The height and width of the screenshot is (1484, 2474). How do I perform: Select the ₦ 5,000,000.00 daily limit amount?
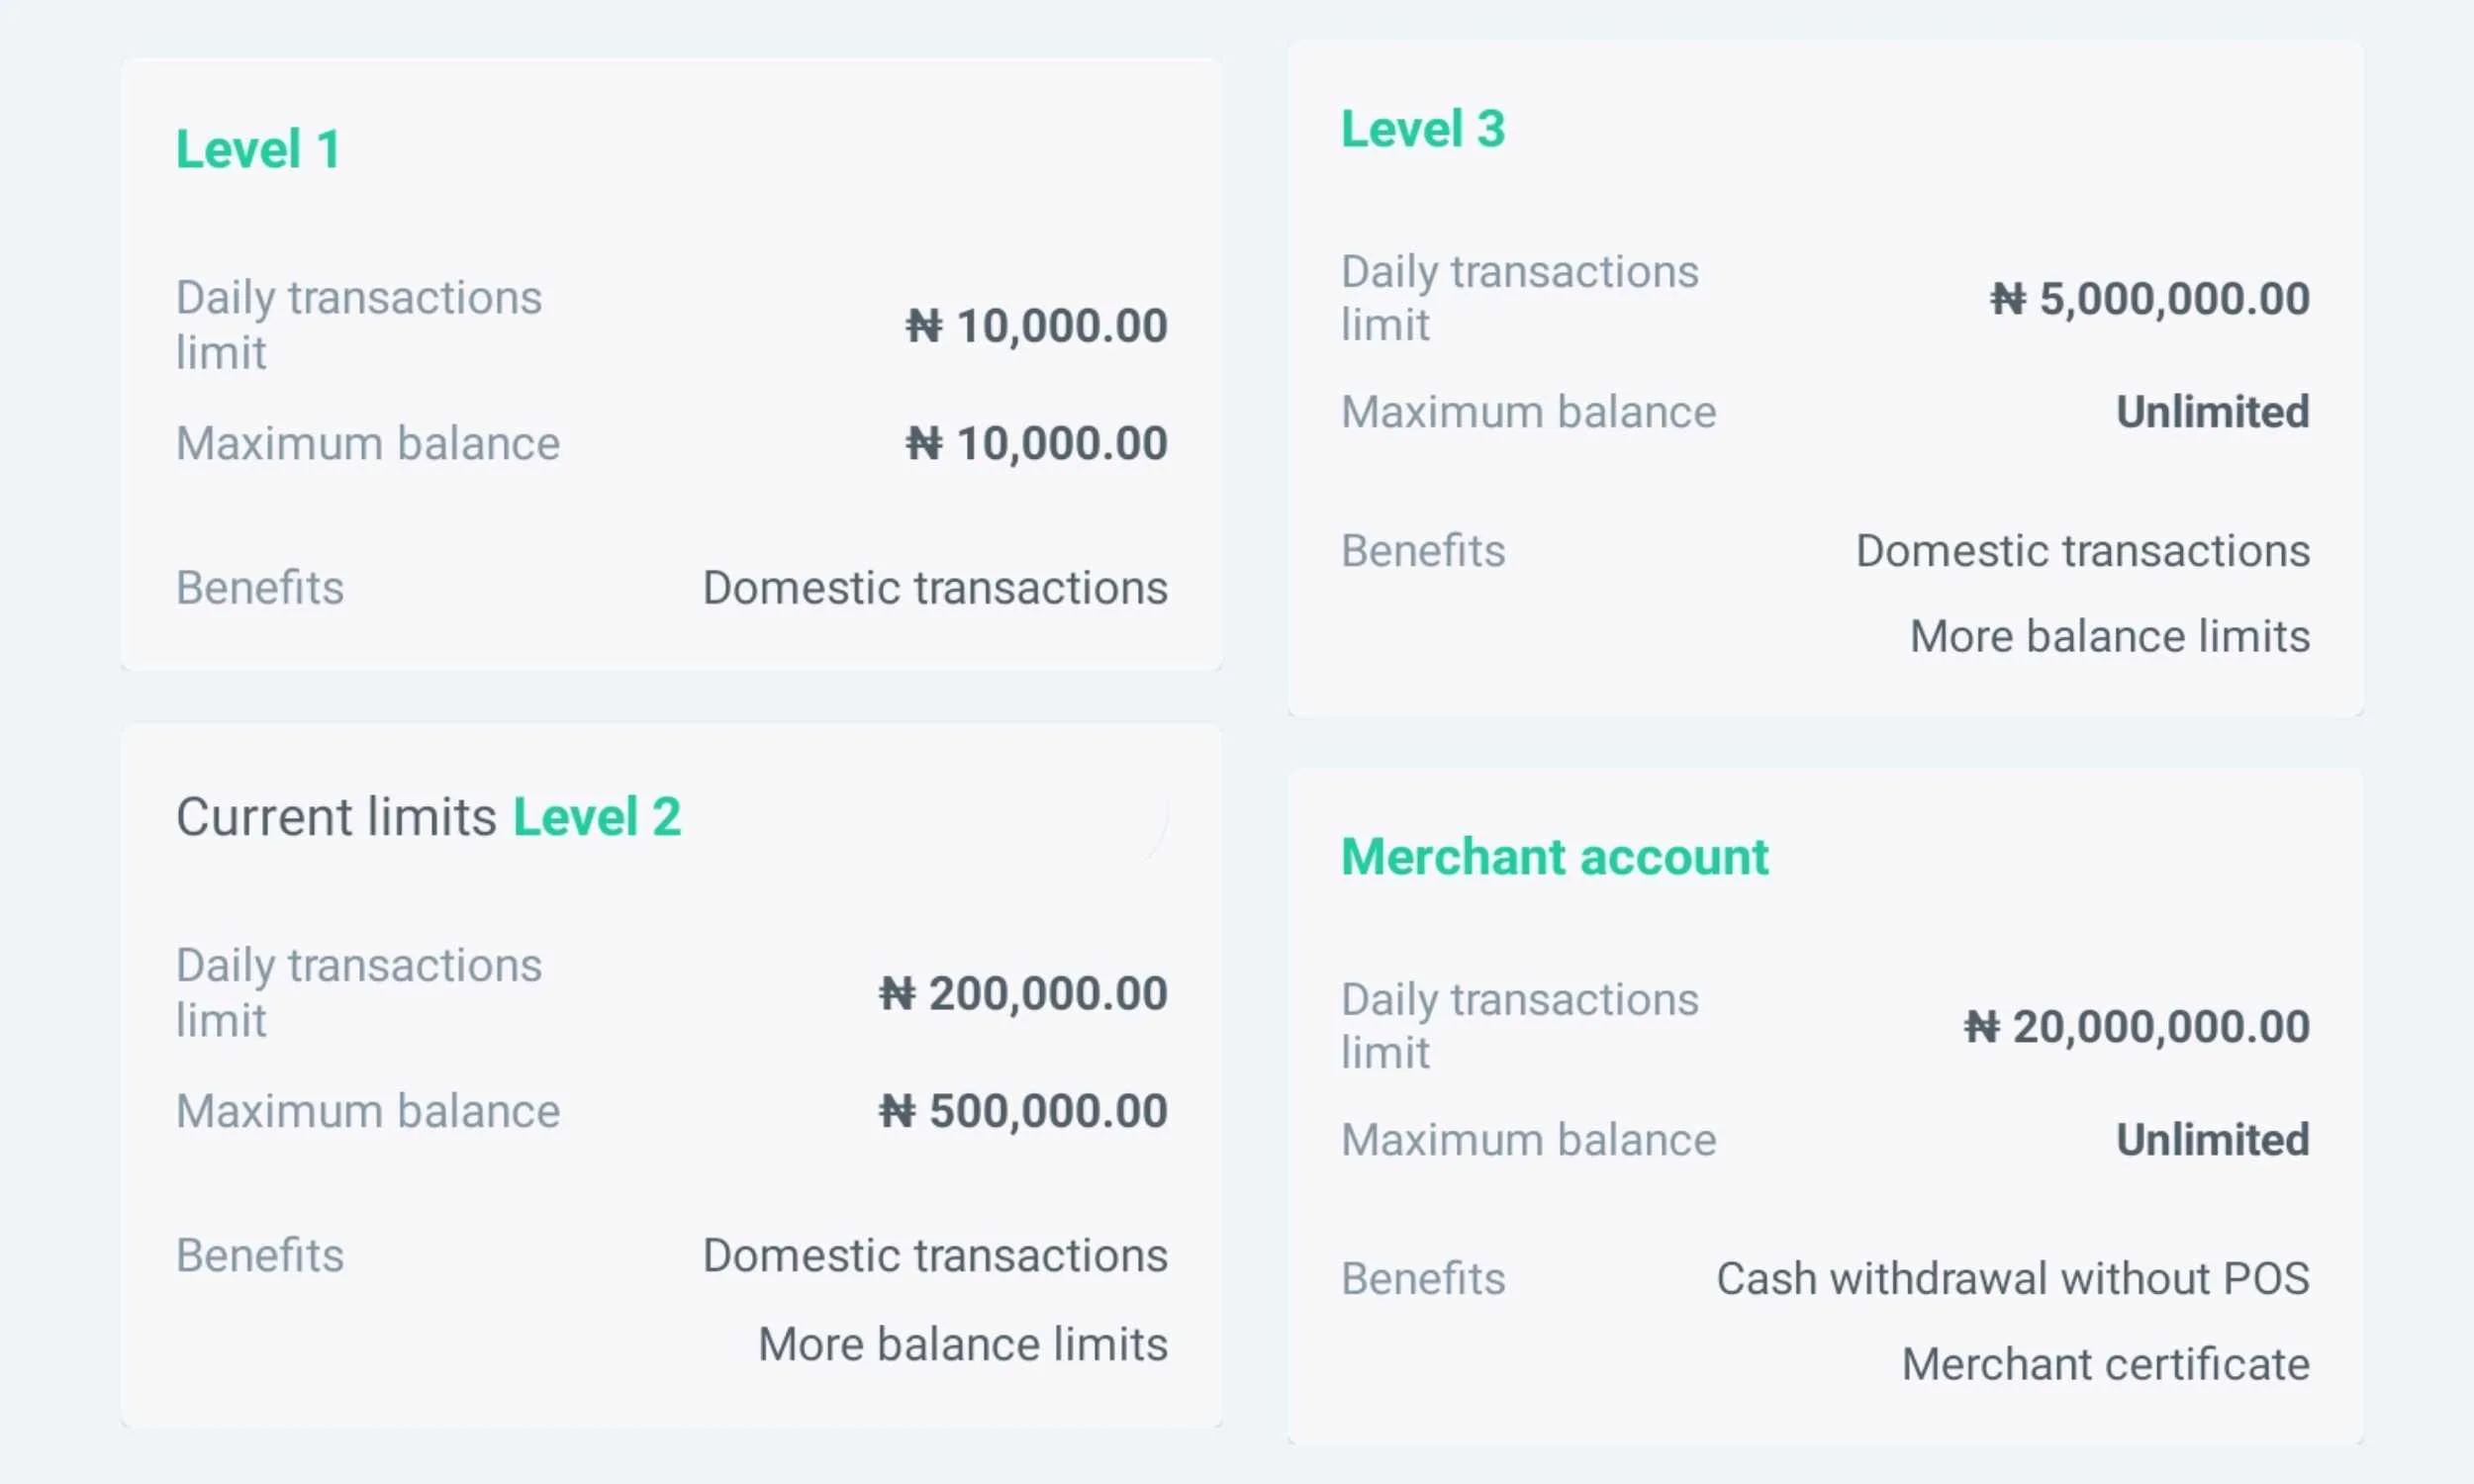2149,299
